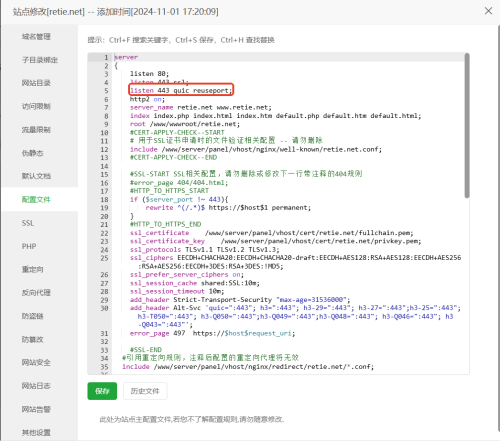This screenshot has width=500, height=441.
Task: Click line number 18 in the gutter
Action: 104,199
